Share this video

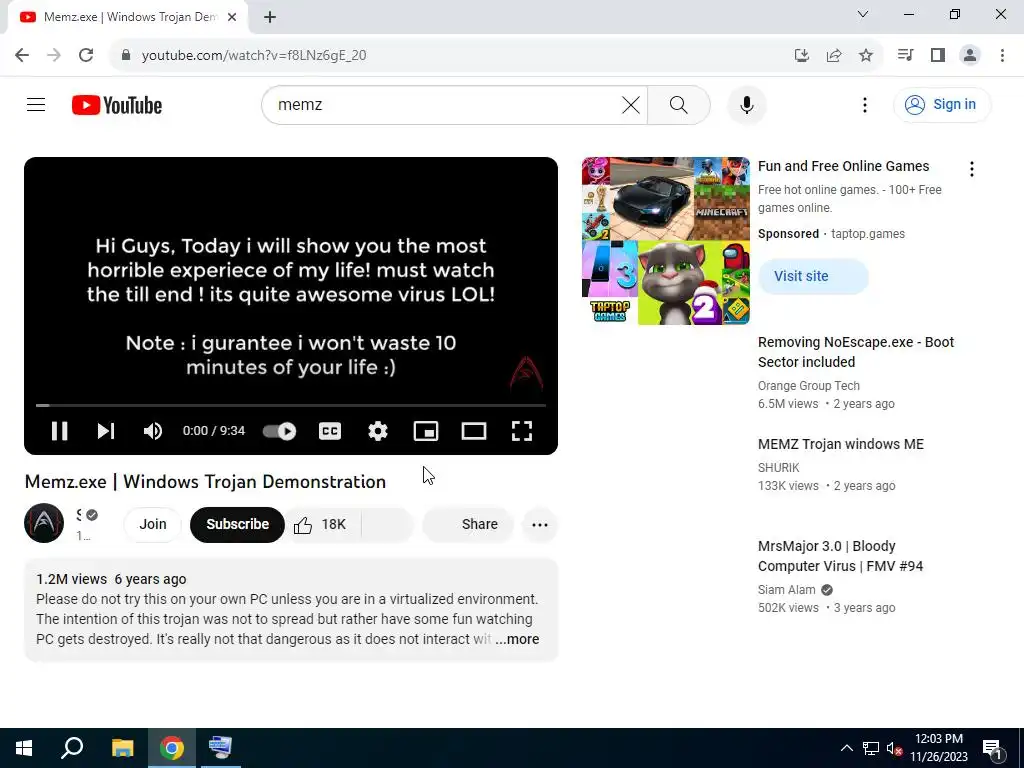(468, 524)
